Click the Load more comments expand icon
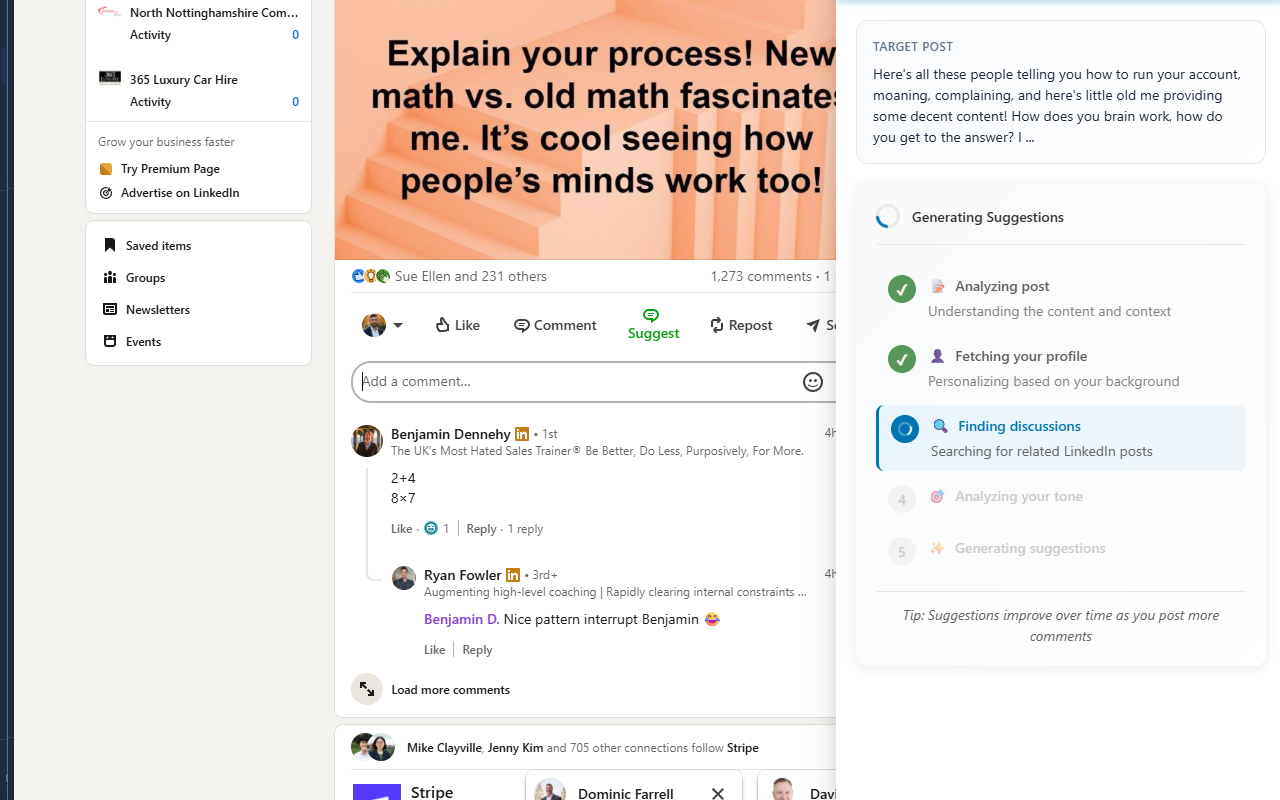Image resolution: width=1280 pixels, height=800 pixels. (367, 689)
